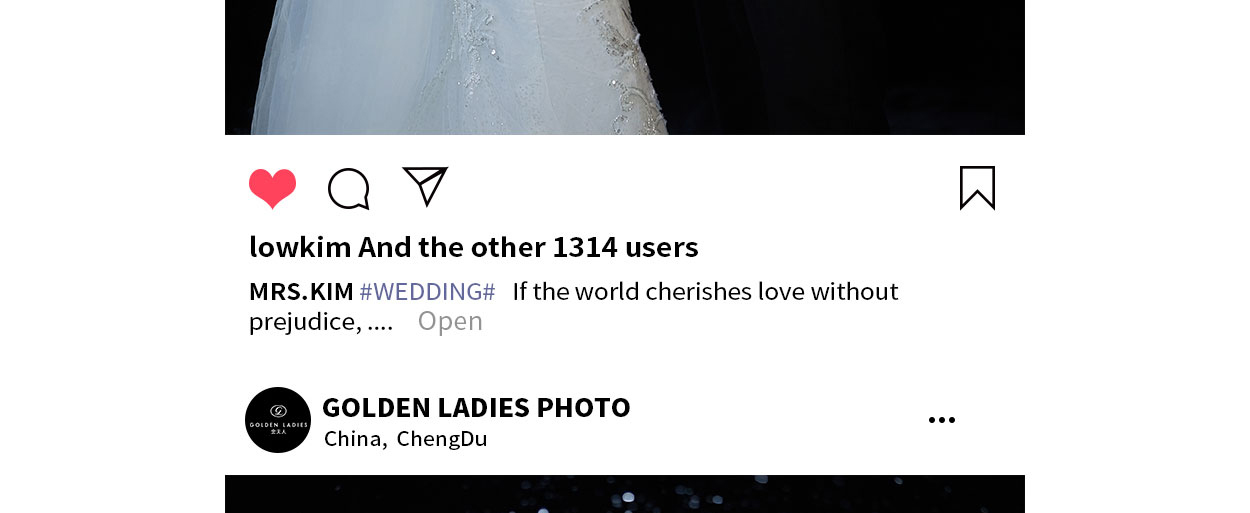Share the post with the paper plane icon
1250x513 pixels.
tap(425, 186)
